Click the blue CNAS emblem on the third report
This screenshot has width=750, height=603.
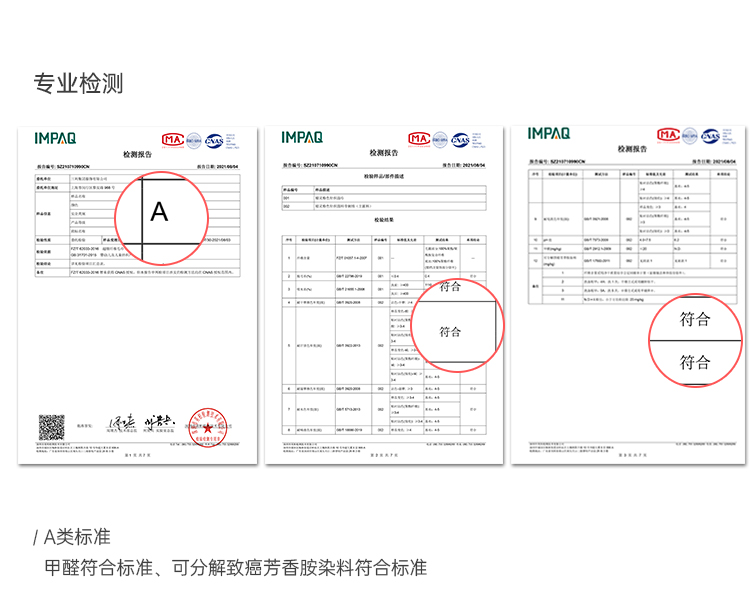[710, 136]
